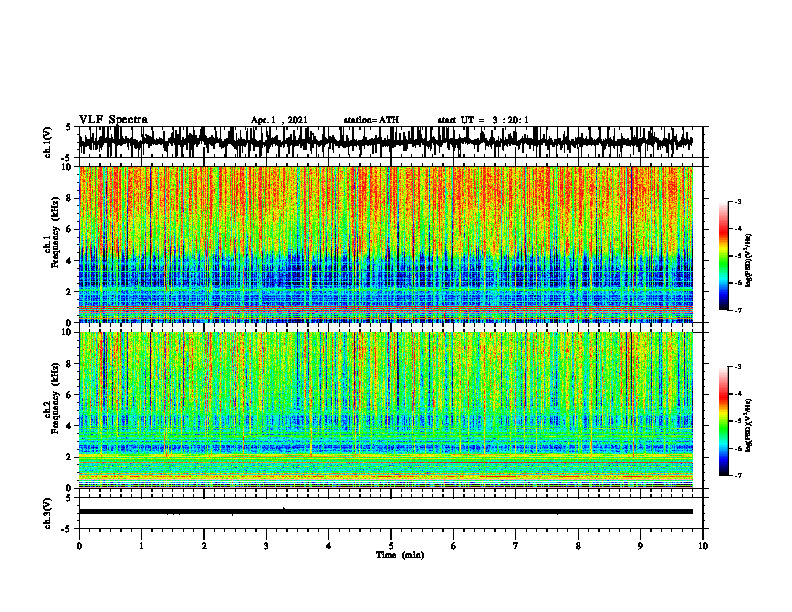Click the "6" tick on the time axis

coord(454,546)
